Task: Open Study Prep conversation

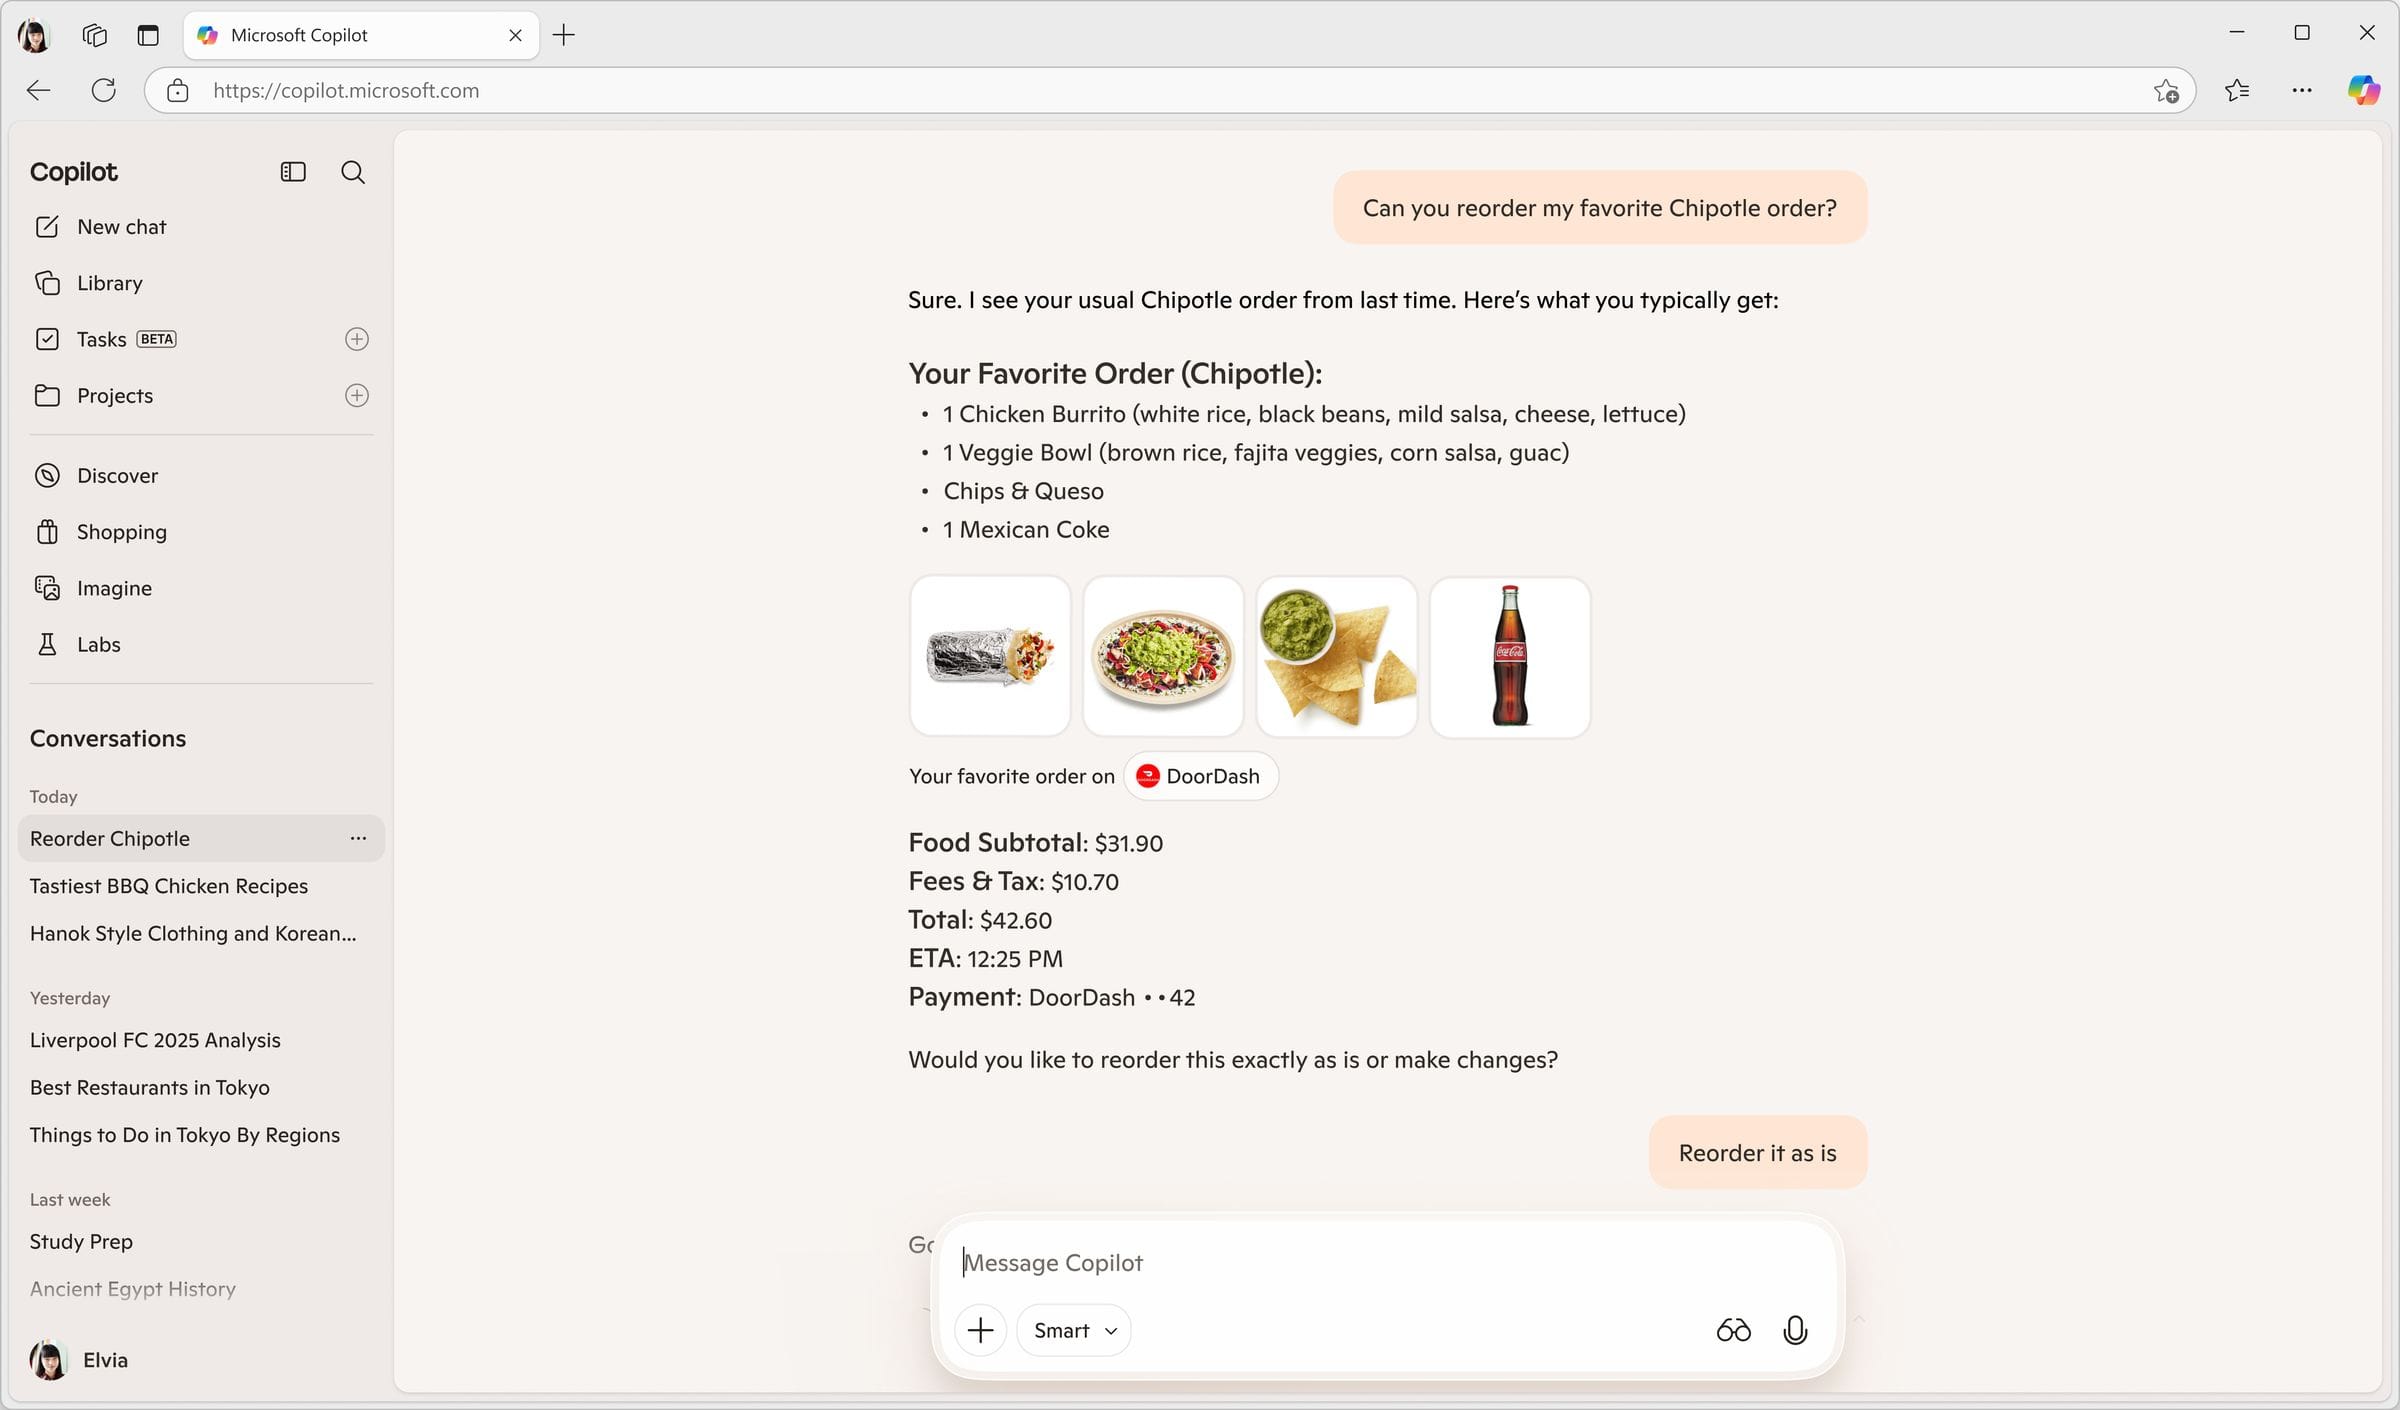Action: [81, 1241]
